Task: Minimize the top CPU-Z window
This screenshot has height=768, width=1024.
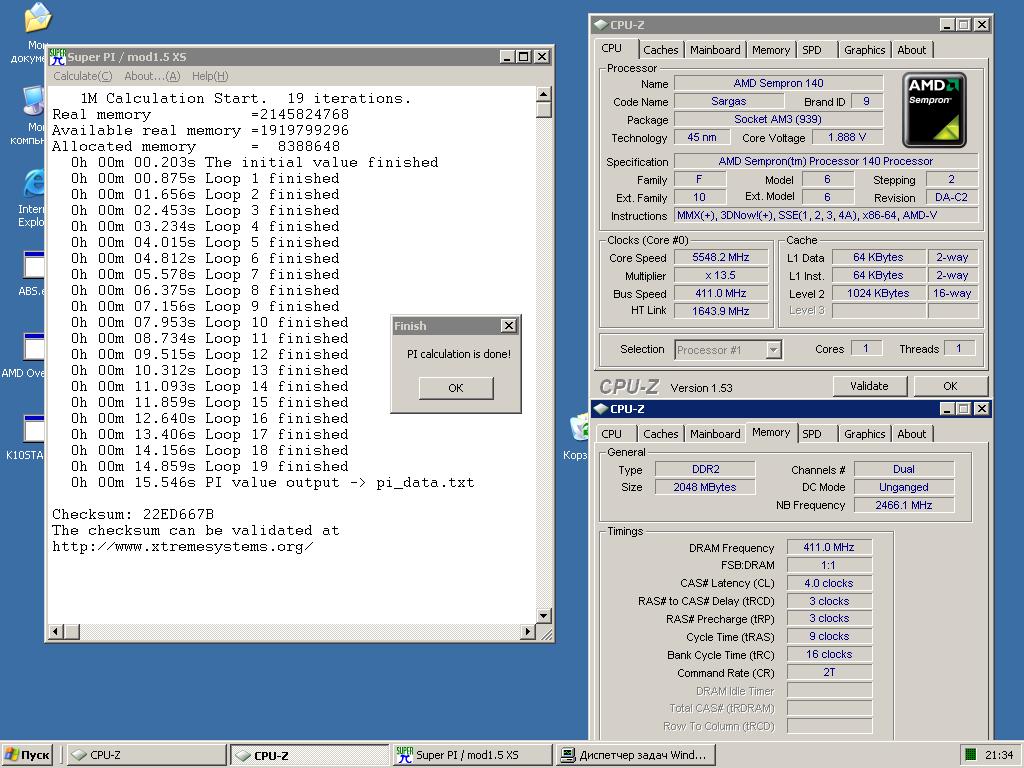Action: point(948,25)
